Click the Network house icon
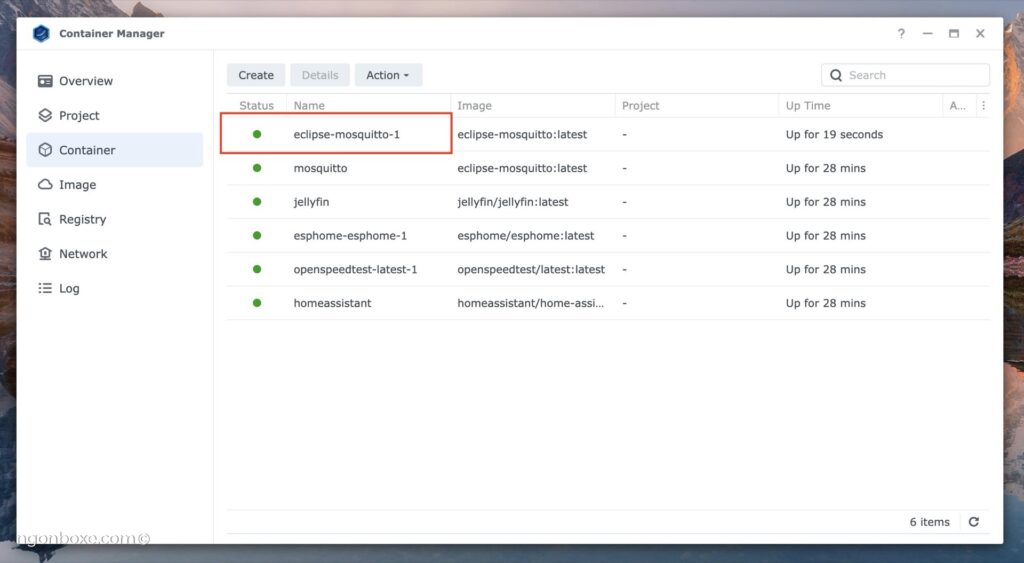 click(45, 253)
